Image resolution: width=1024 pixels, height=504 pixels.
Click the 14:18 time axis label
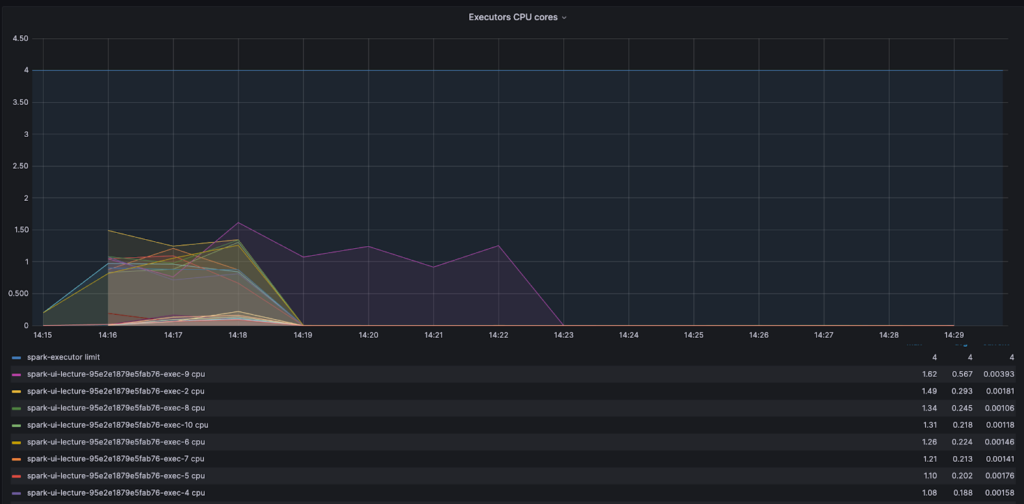click(x=238, y=335)
